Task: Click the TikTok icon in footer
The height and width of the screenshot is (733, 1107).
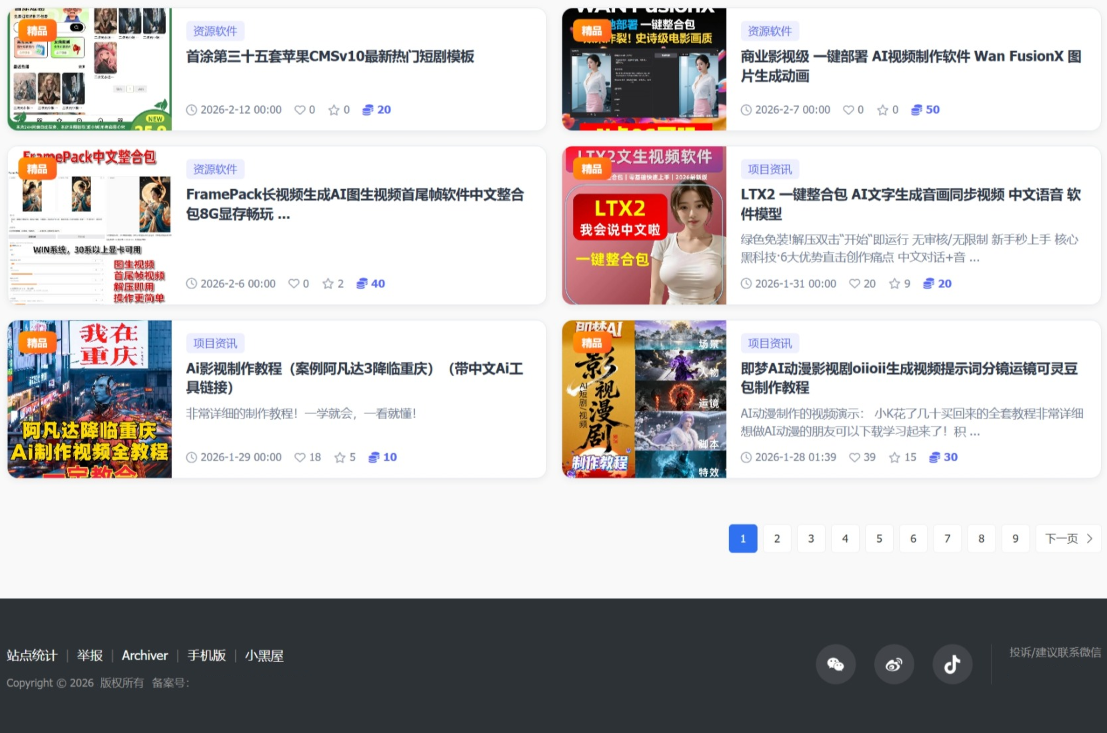Action: (952, 664)
